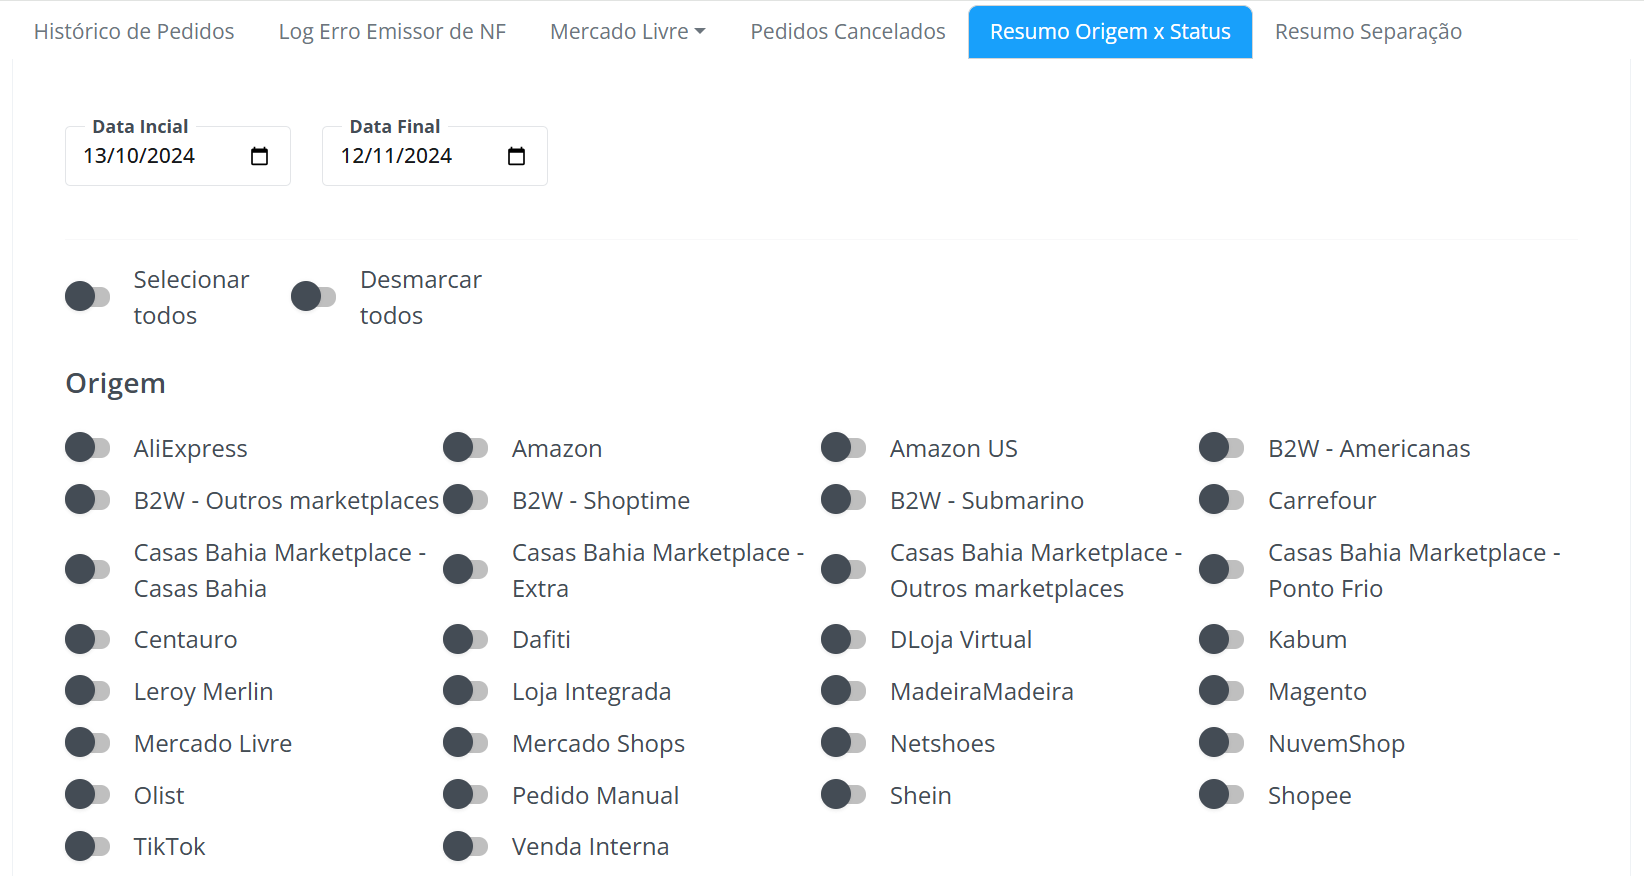Image resolution: width=1644 pixels, height=876 pixels.
Task: Open the Histórico de Pedidos tab
Action: pyautogui.click(x=134, y=32)
